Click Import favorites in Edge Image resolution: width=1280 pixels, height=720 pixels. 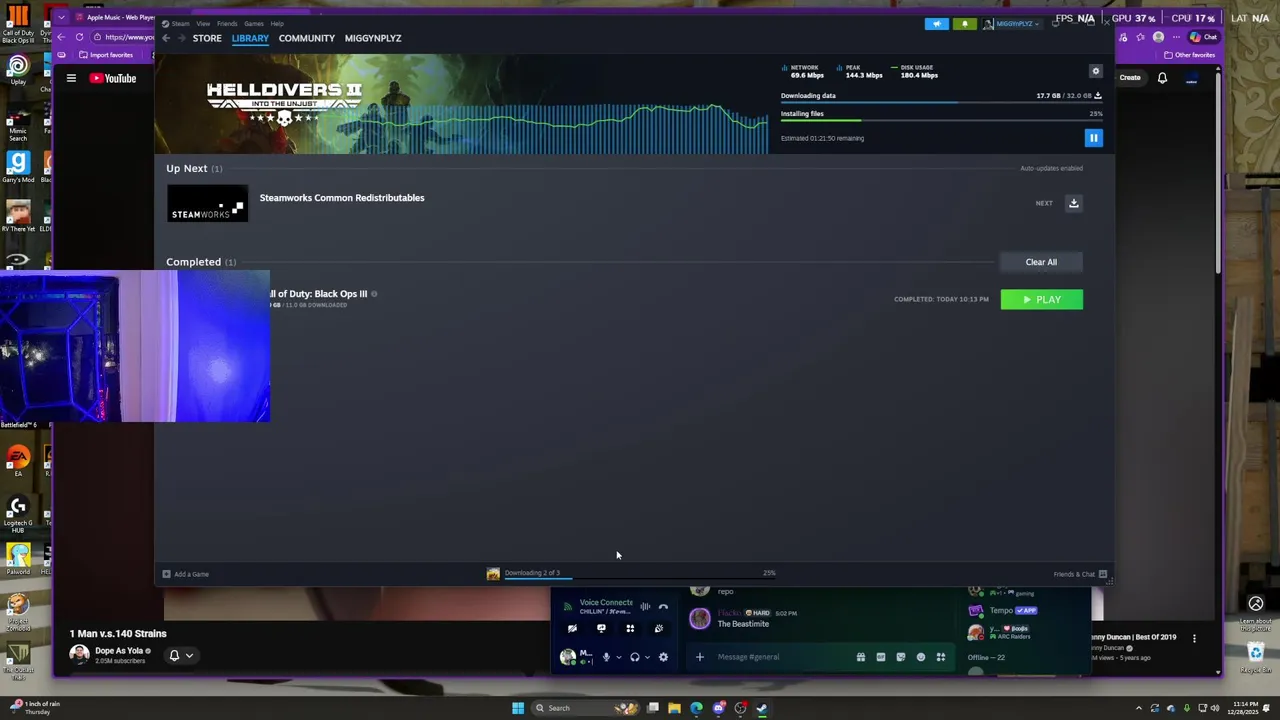106,55
